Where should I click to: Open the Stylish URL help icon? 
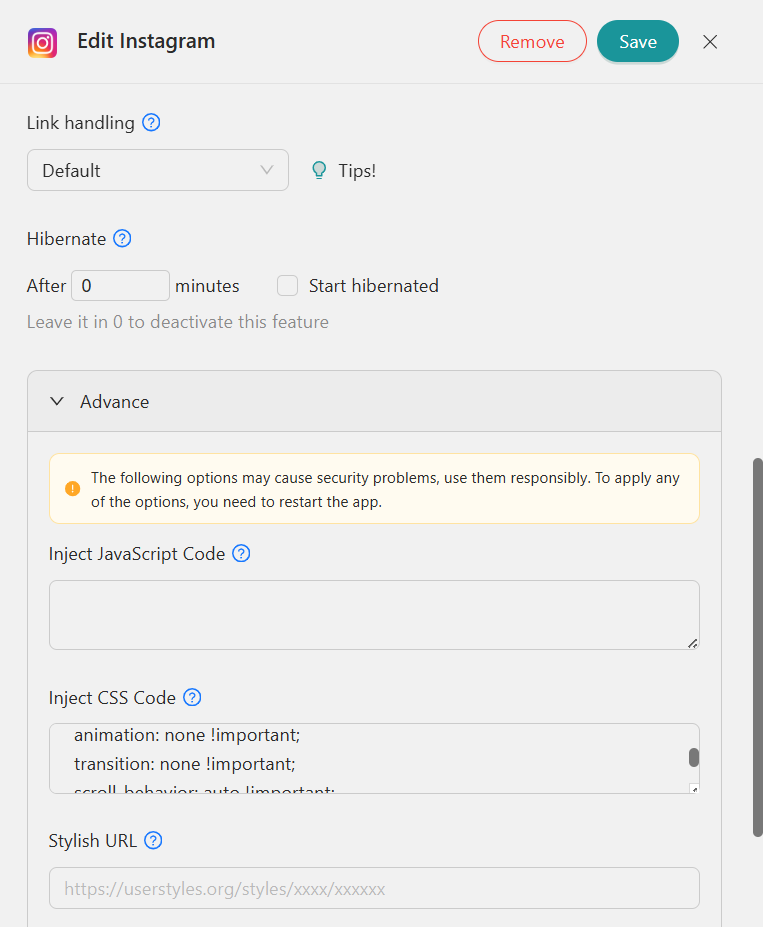(x=153, y=840)
